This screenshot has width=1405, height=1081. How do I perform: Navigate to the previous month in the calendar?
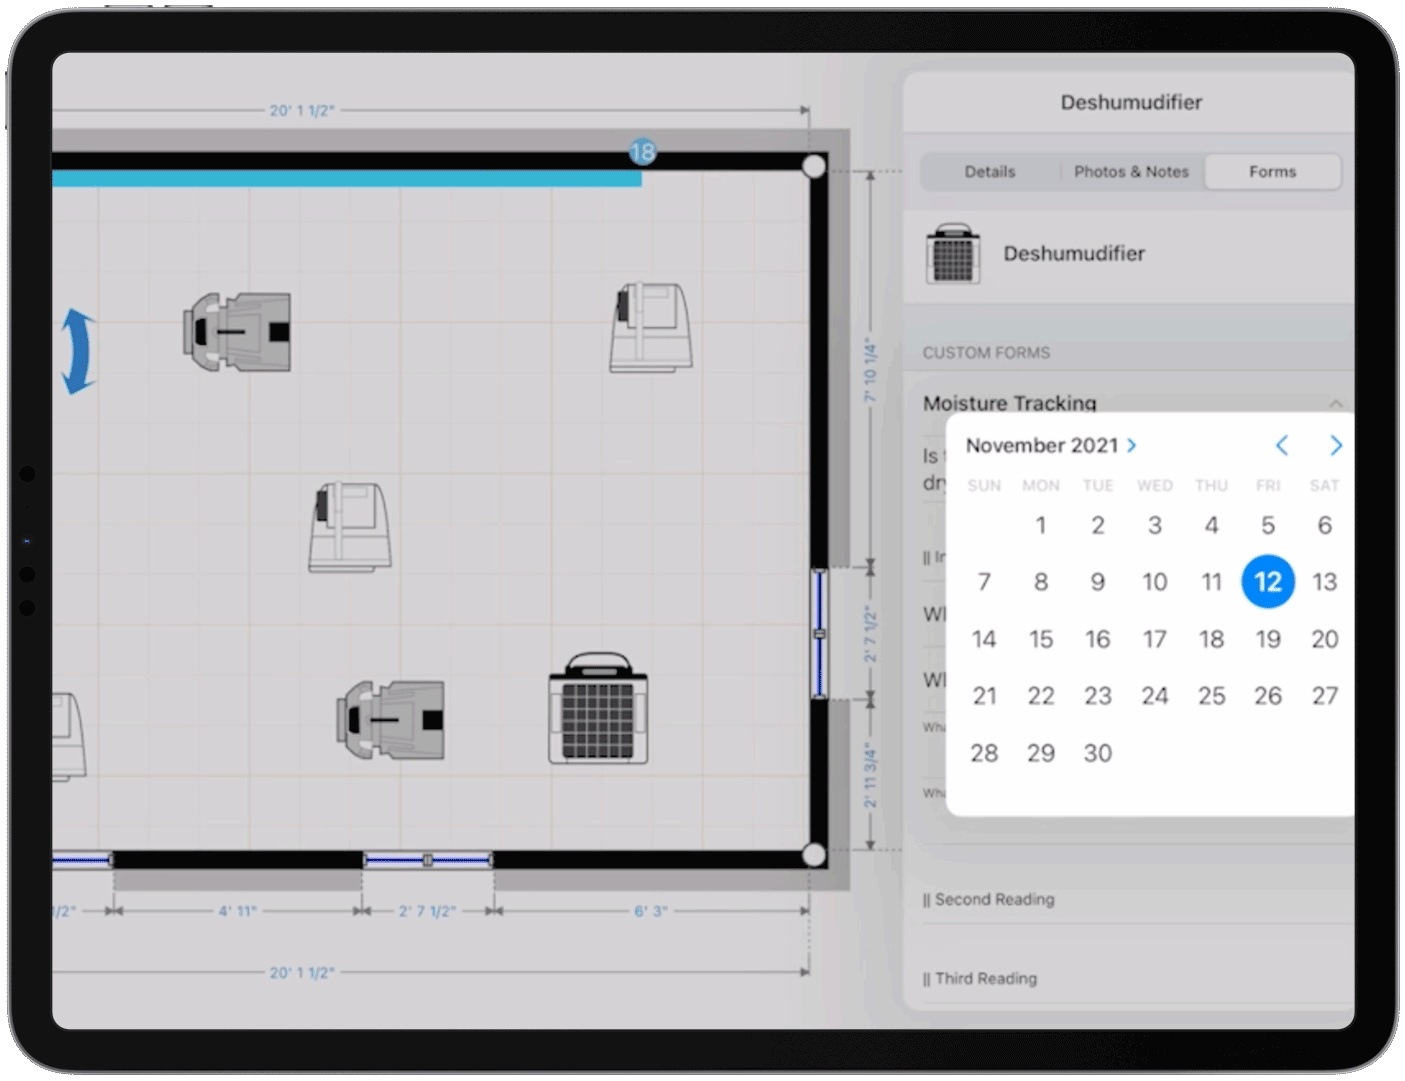(x=1283, y=446)
